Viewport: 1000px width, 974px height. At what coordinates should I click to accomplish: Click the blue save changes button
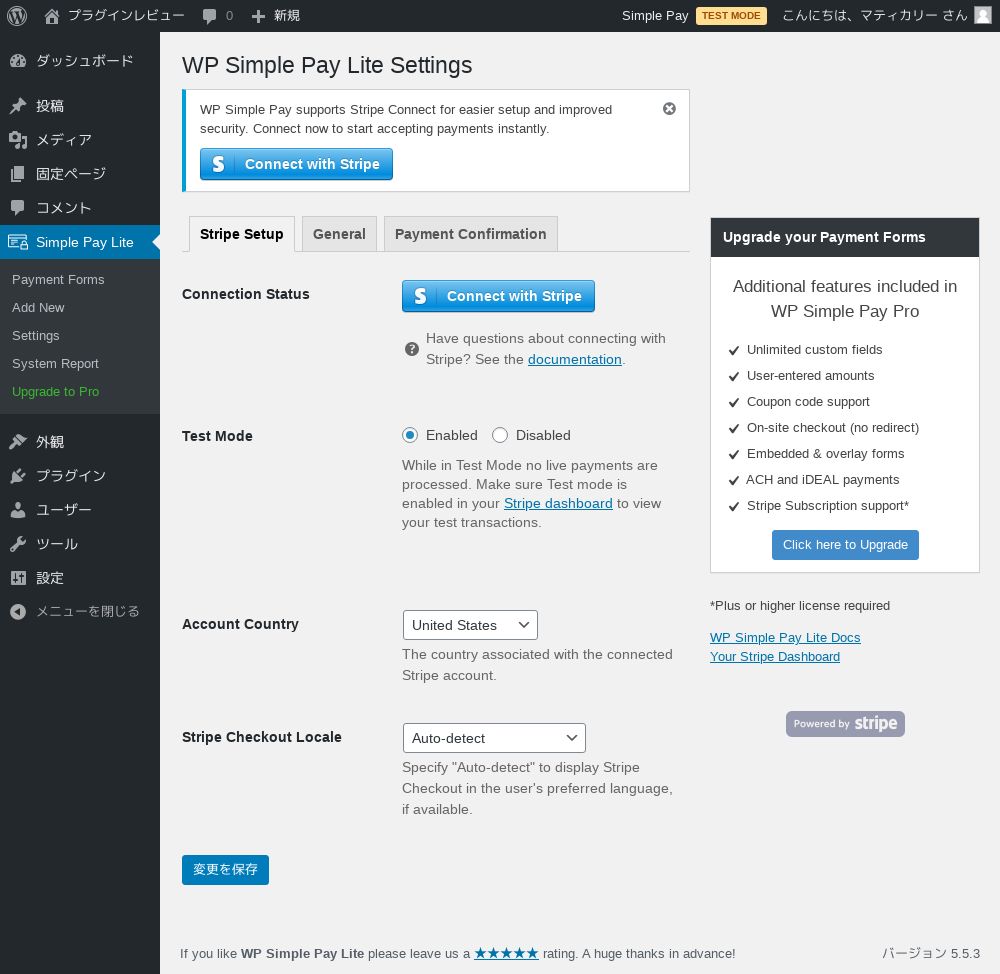pyautogui.click(x=225, y=869)
